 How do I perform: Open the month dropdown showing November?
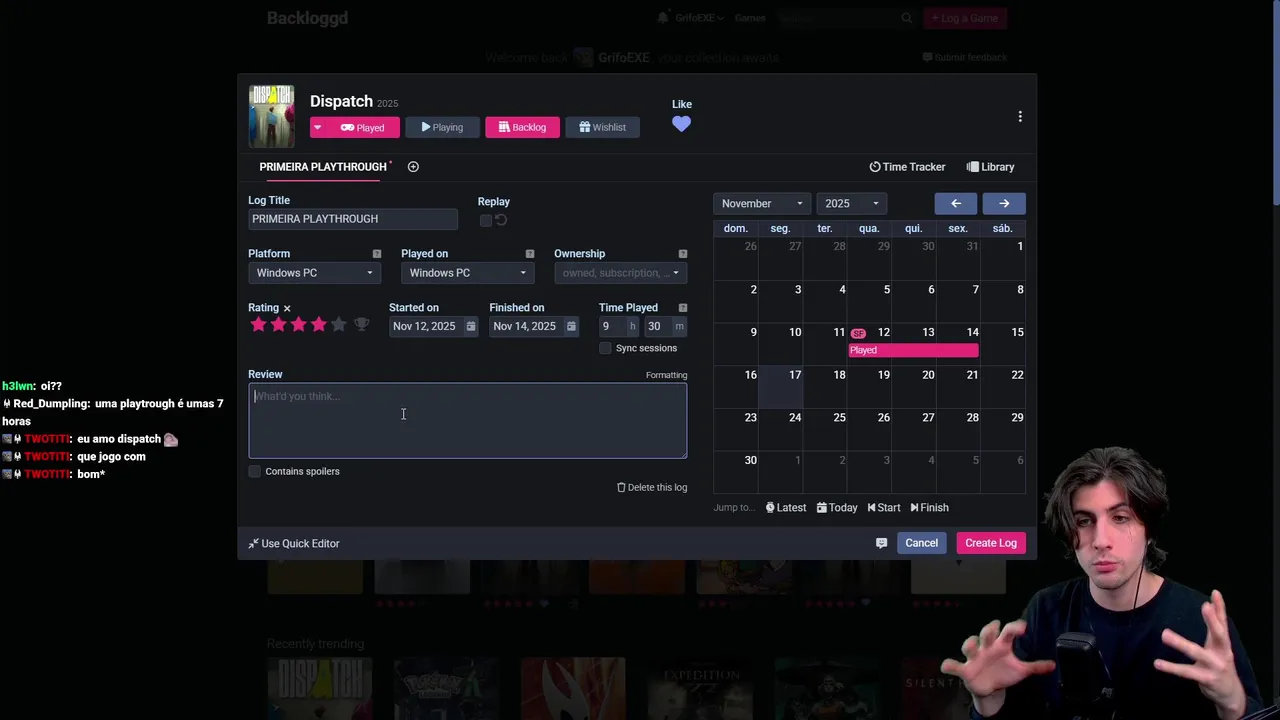coord(761,204)
